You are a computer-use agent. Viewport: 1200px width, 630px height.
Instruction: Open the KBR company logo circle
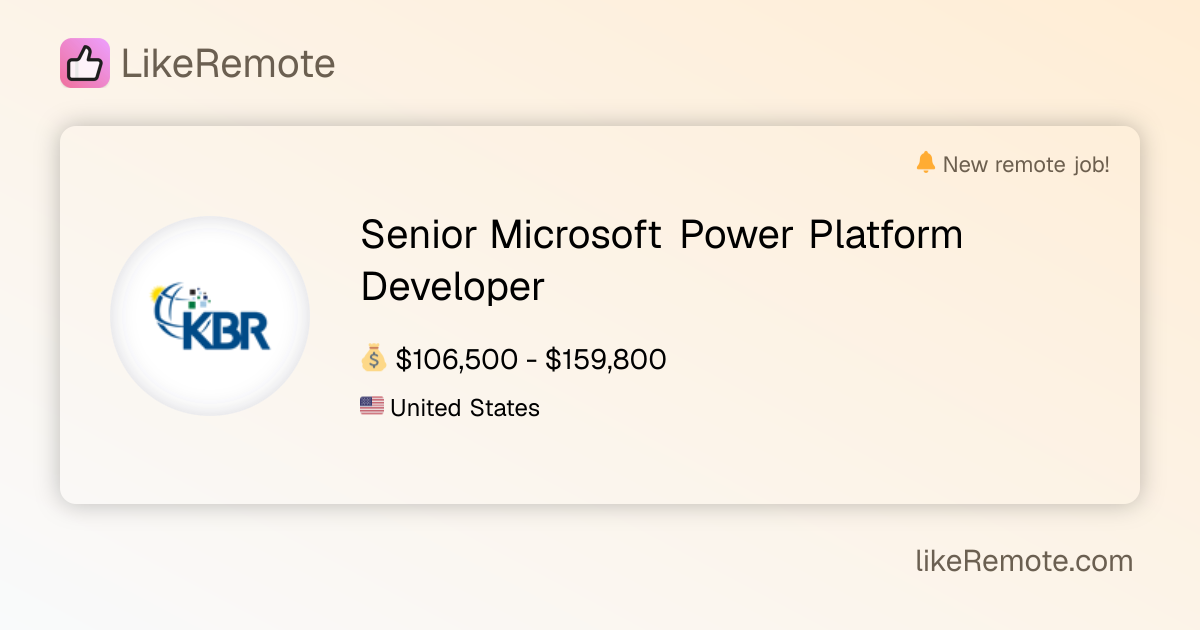pyautogui.click(x=210, y=316)
